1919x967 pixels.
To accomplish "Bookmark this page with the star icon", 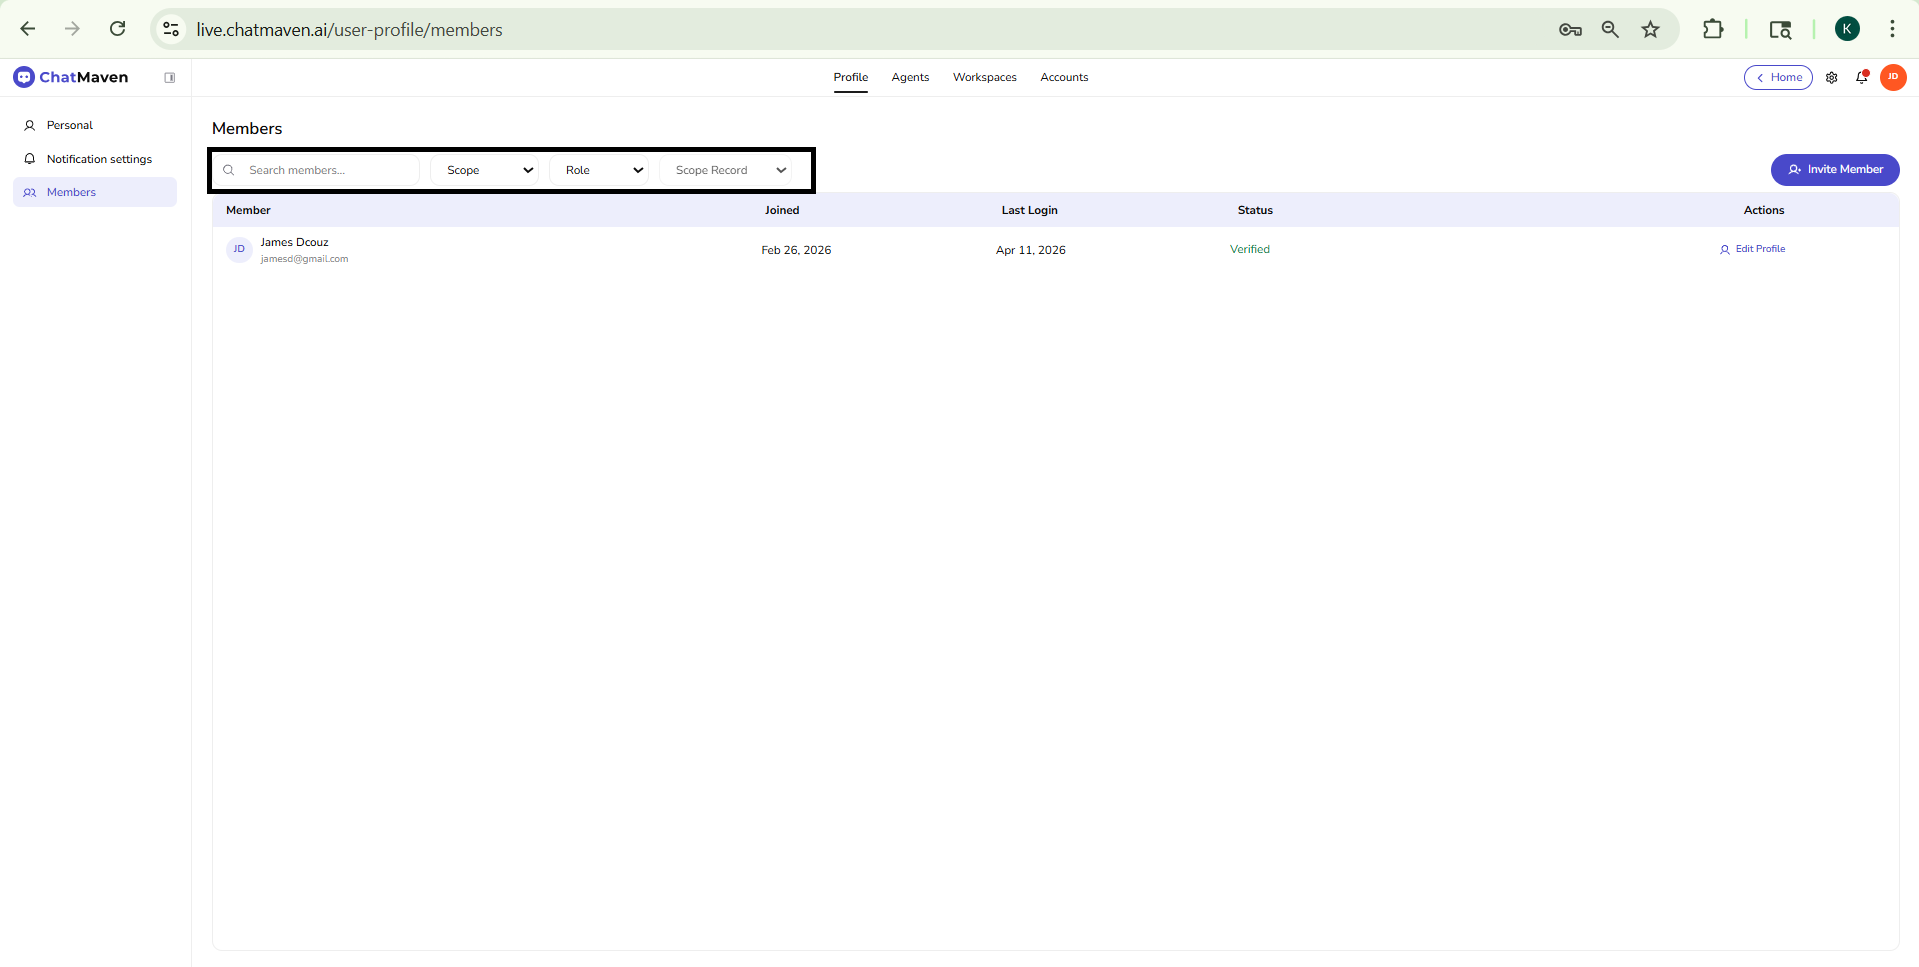I will tap(1650, 30).
